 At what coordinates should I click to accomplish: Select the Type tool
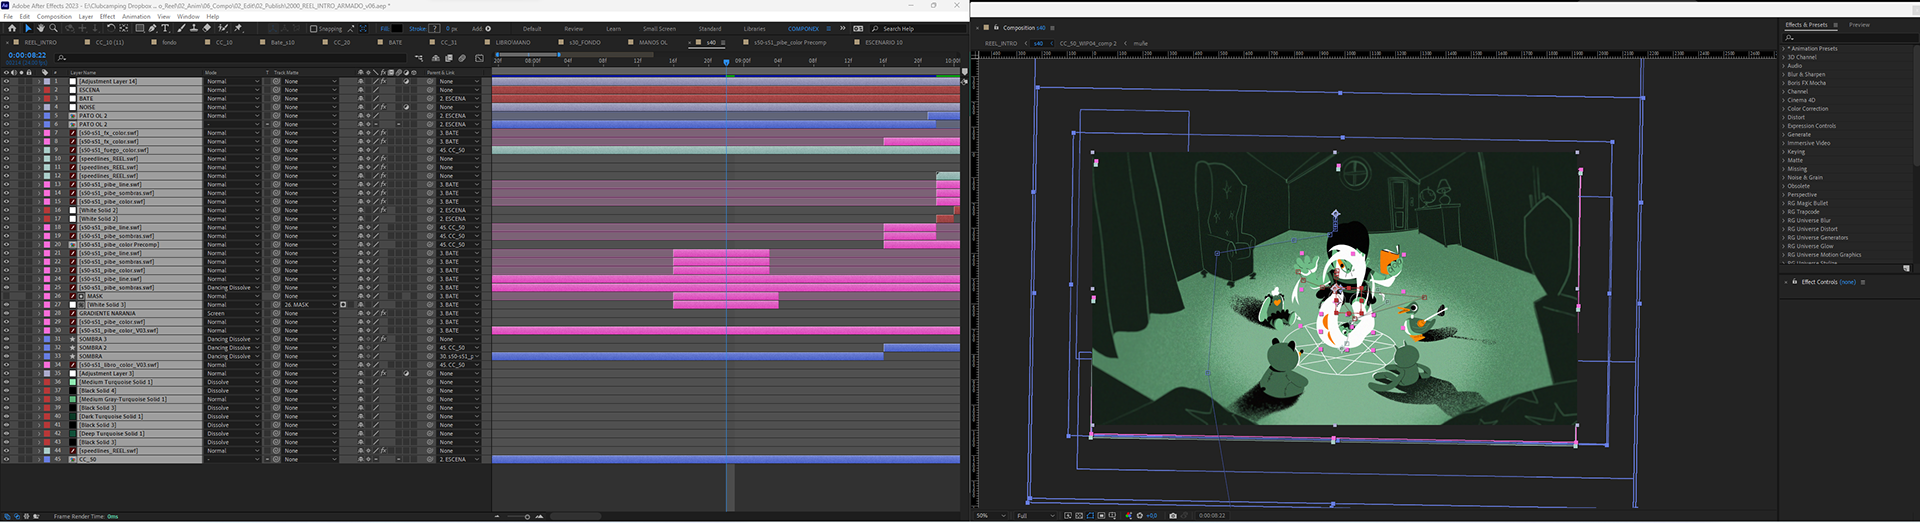pos(165,28)
